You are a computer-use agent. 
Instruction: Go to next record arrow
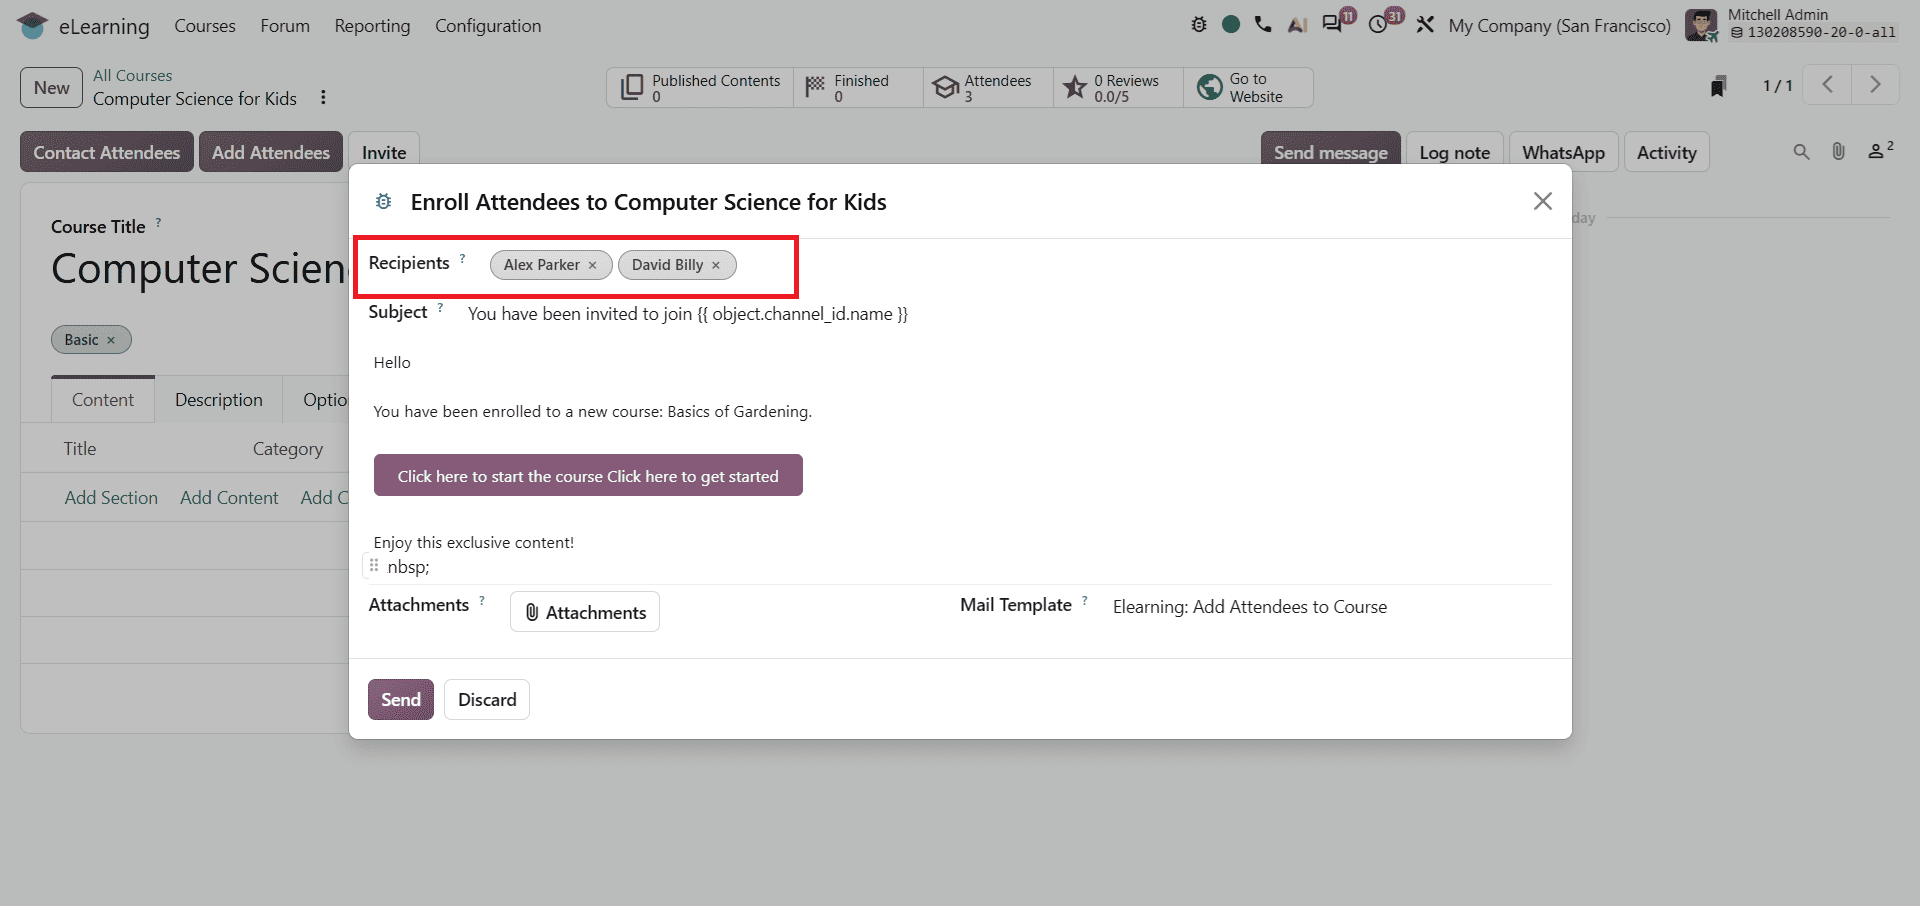coord(1876,85)
